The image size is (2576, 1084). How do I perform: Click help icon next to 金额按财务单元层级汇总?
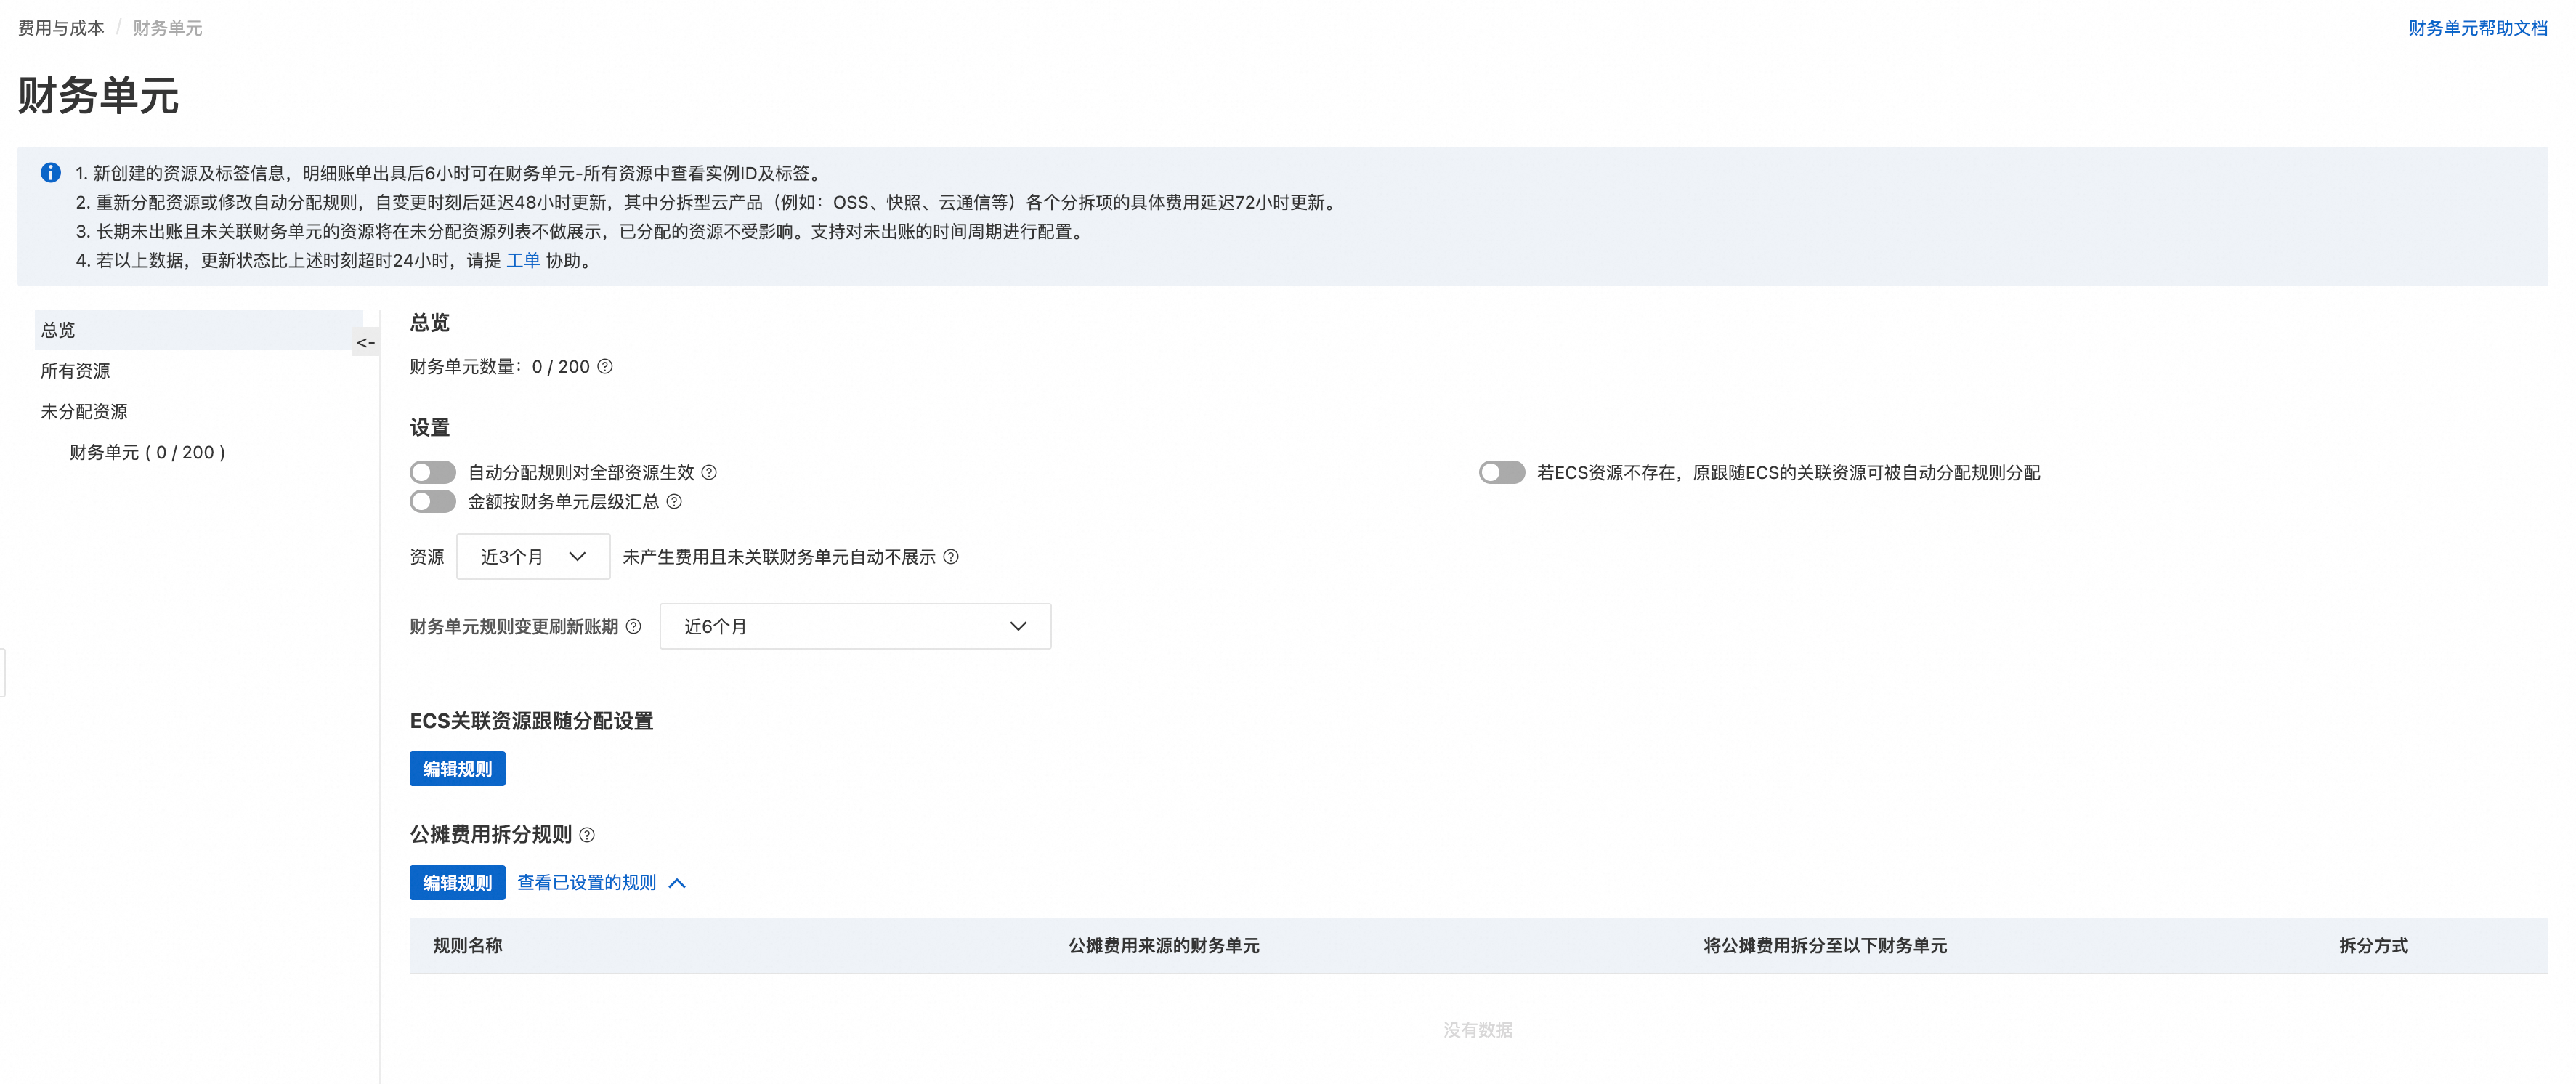tap(674, 502)
